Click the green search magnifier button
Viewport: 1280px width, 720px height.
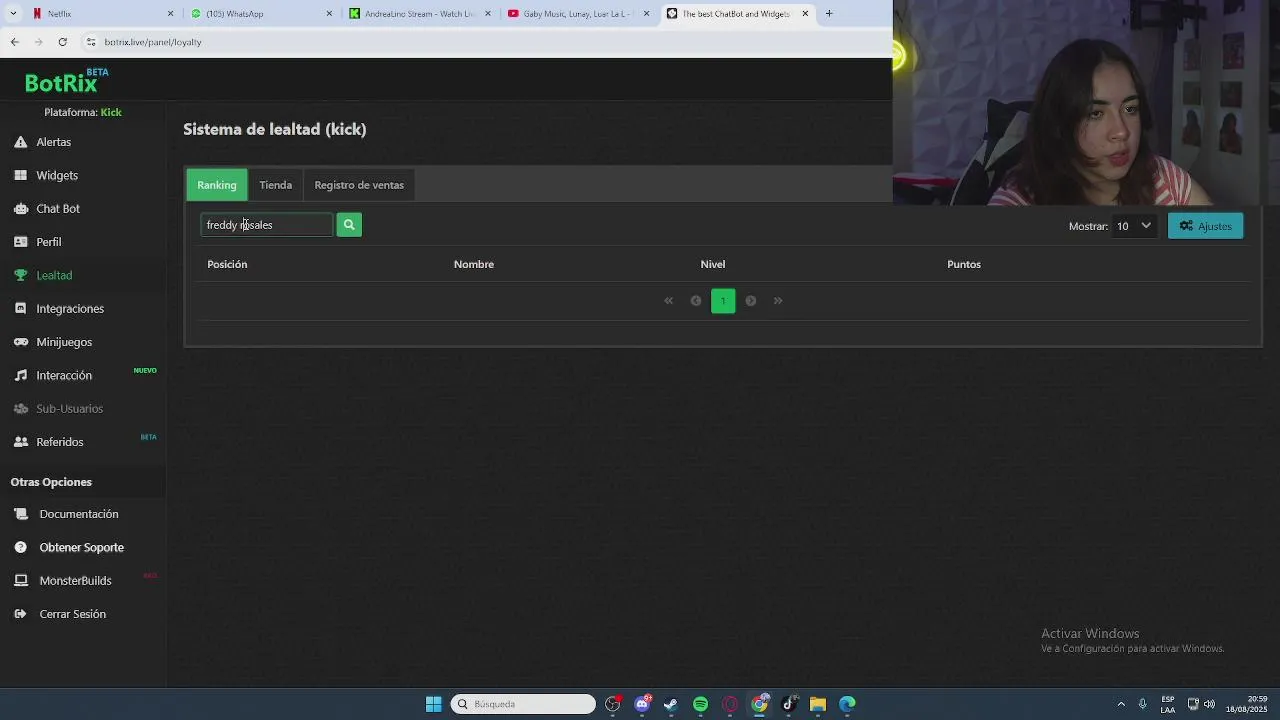pyautogui.click(x=349, y=225)
